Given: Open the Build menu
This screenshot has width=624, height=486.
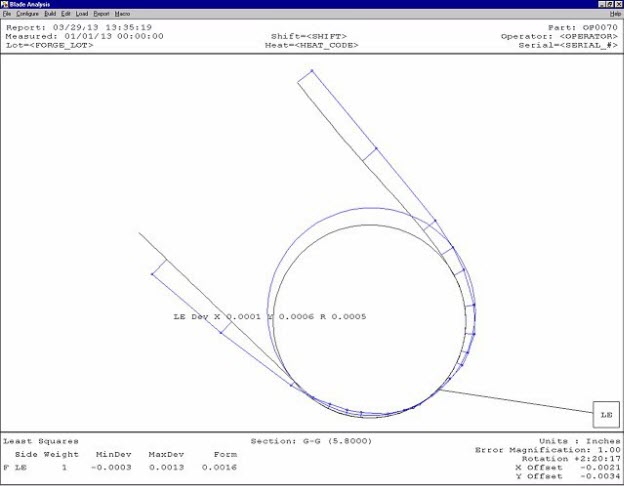Looking at the screenshot, I should pos(50,14).
